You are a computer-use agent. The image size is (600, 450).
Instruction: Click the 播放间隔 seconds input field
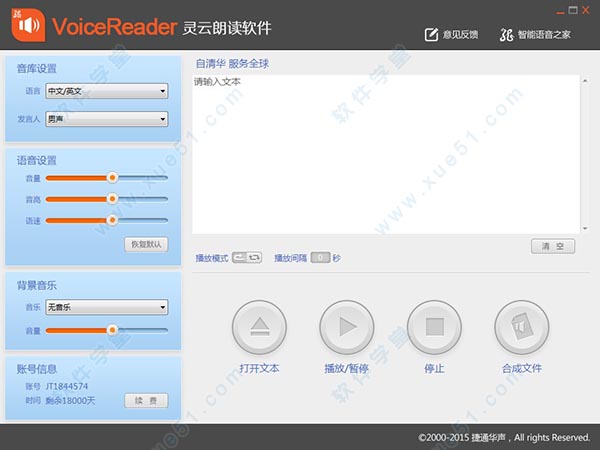pos(320,258)
